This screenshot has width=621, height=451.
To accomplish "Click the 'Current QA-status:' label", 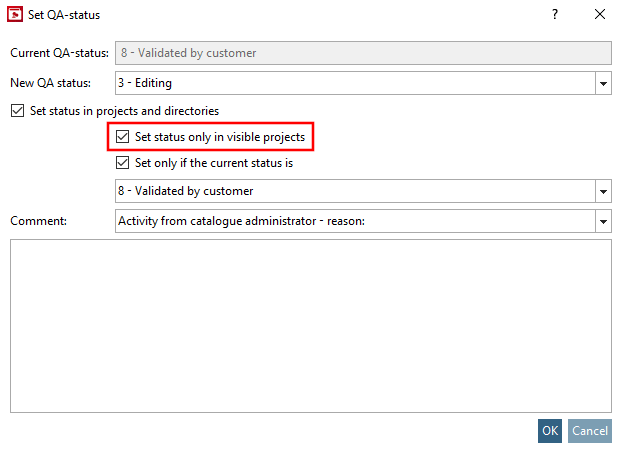I will pyautogui.click(x=60, y=53).
